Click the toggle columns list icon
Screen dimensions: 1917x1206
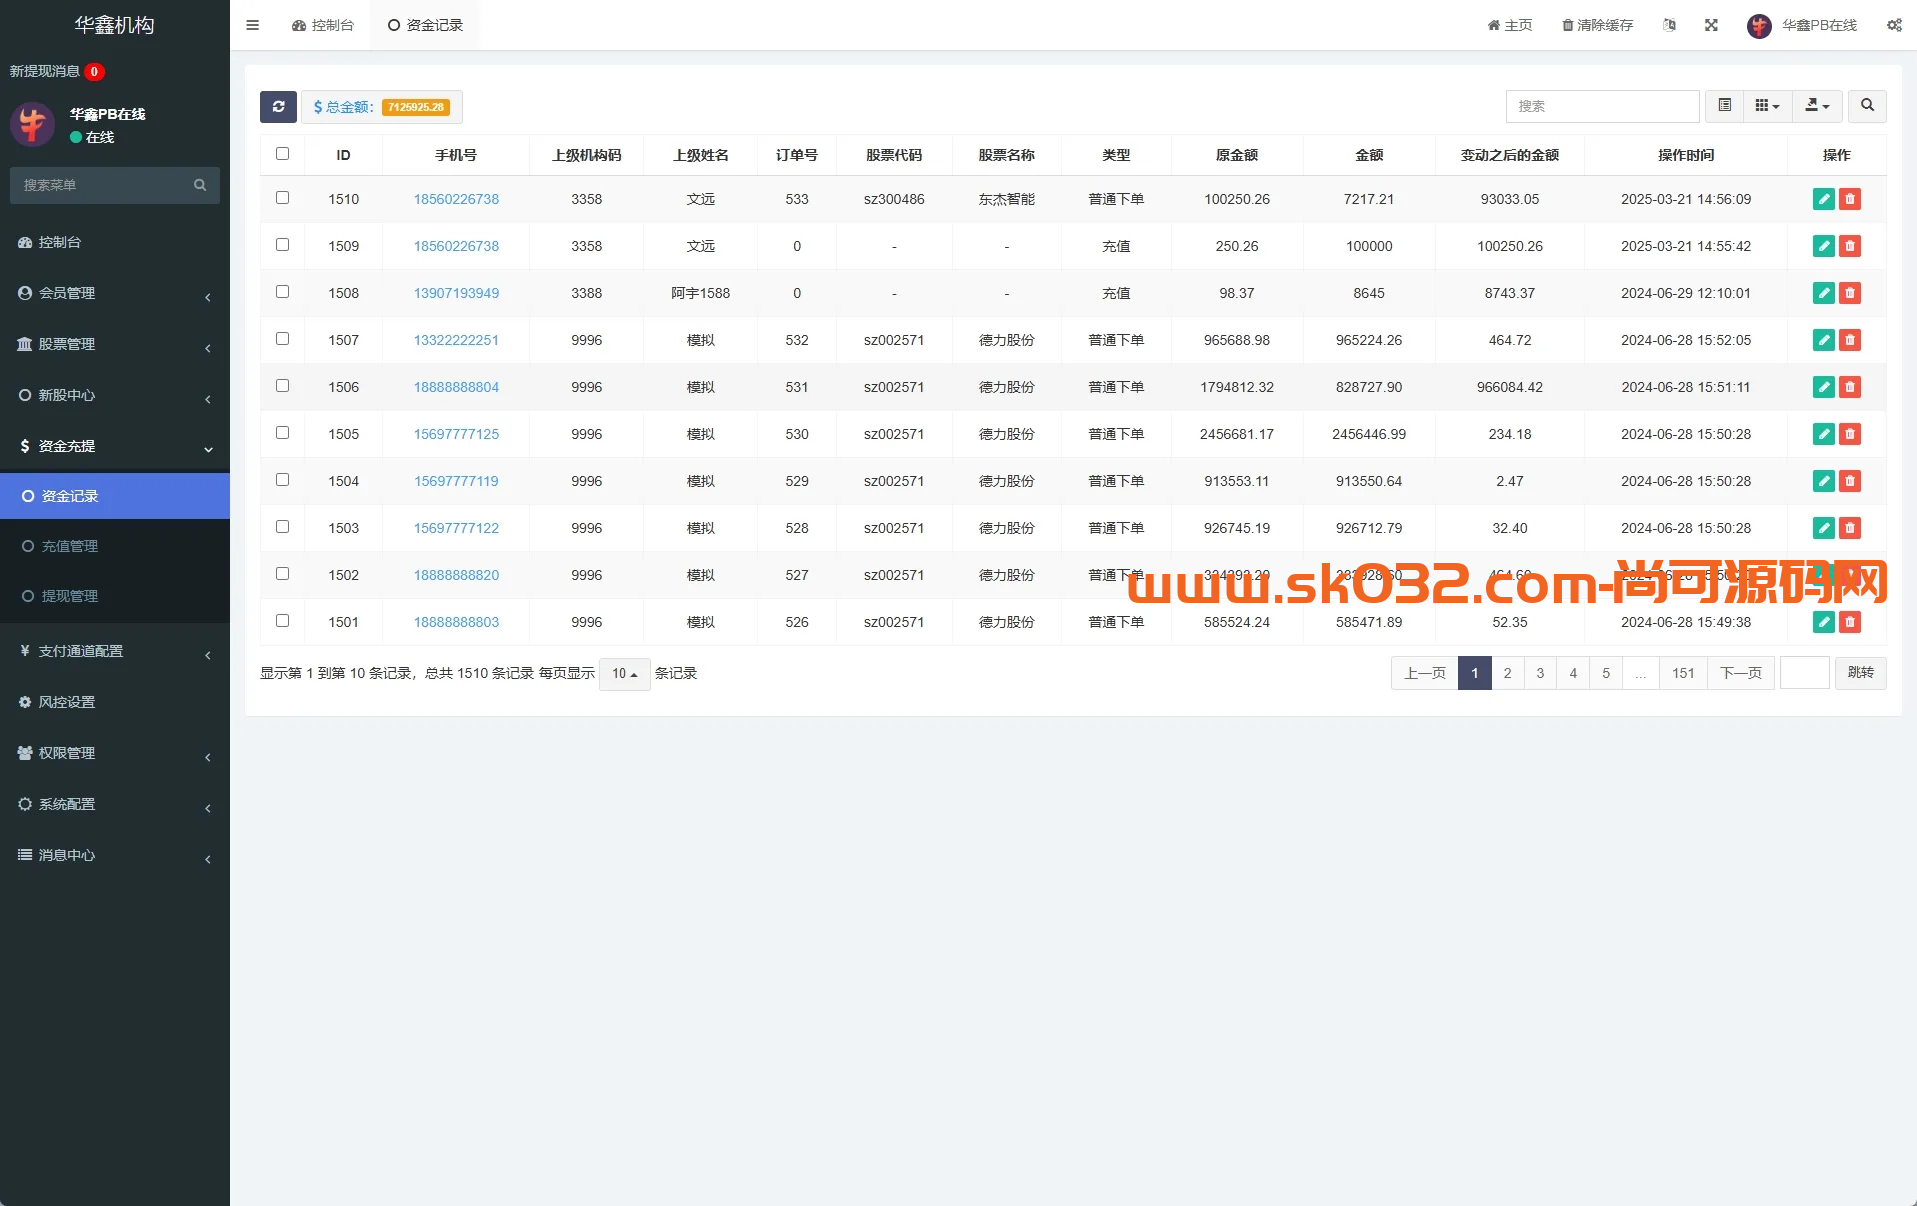[1723, 106]
